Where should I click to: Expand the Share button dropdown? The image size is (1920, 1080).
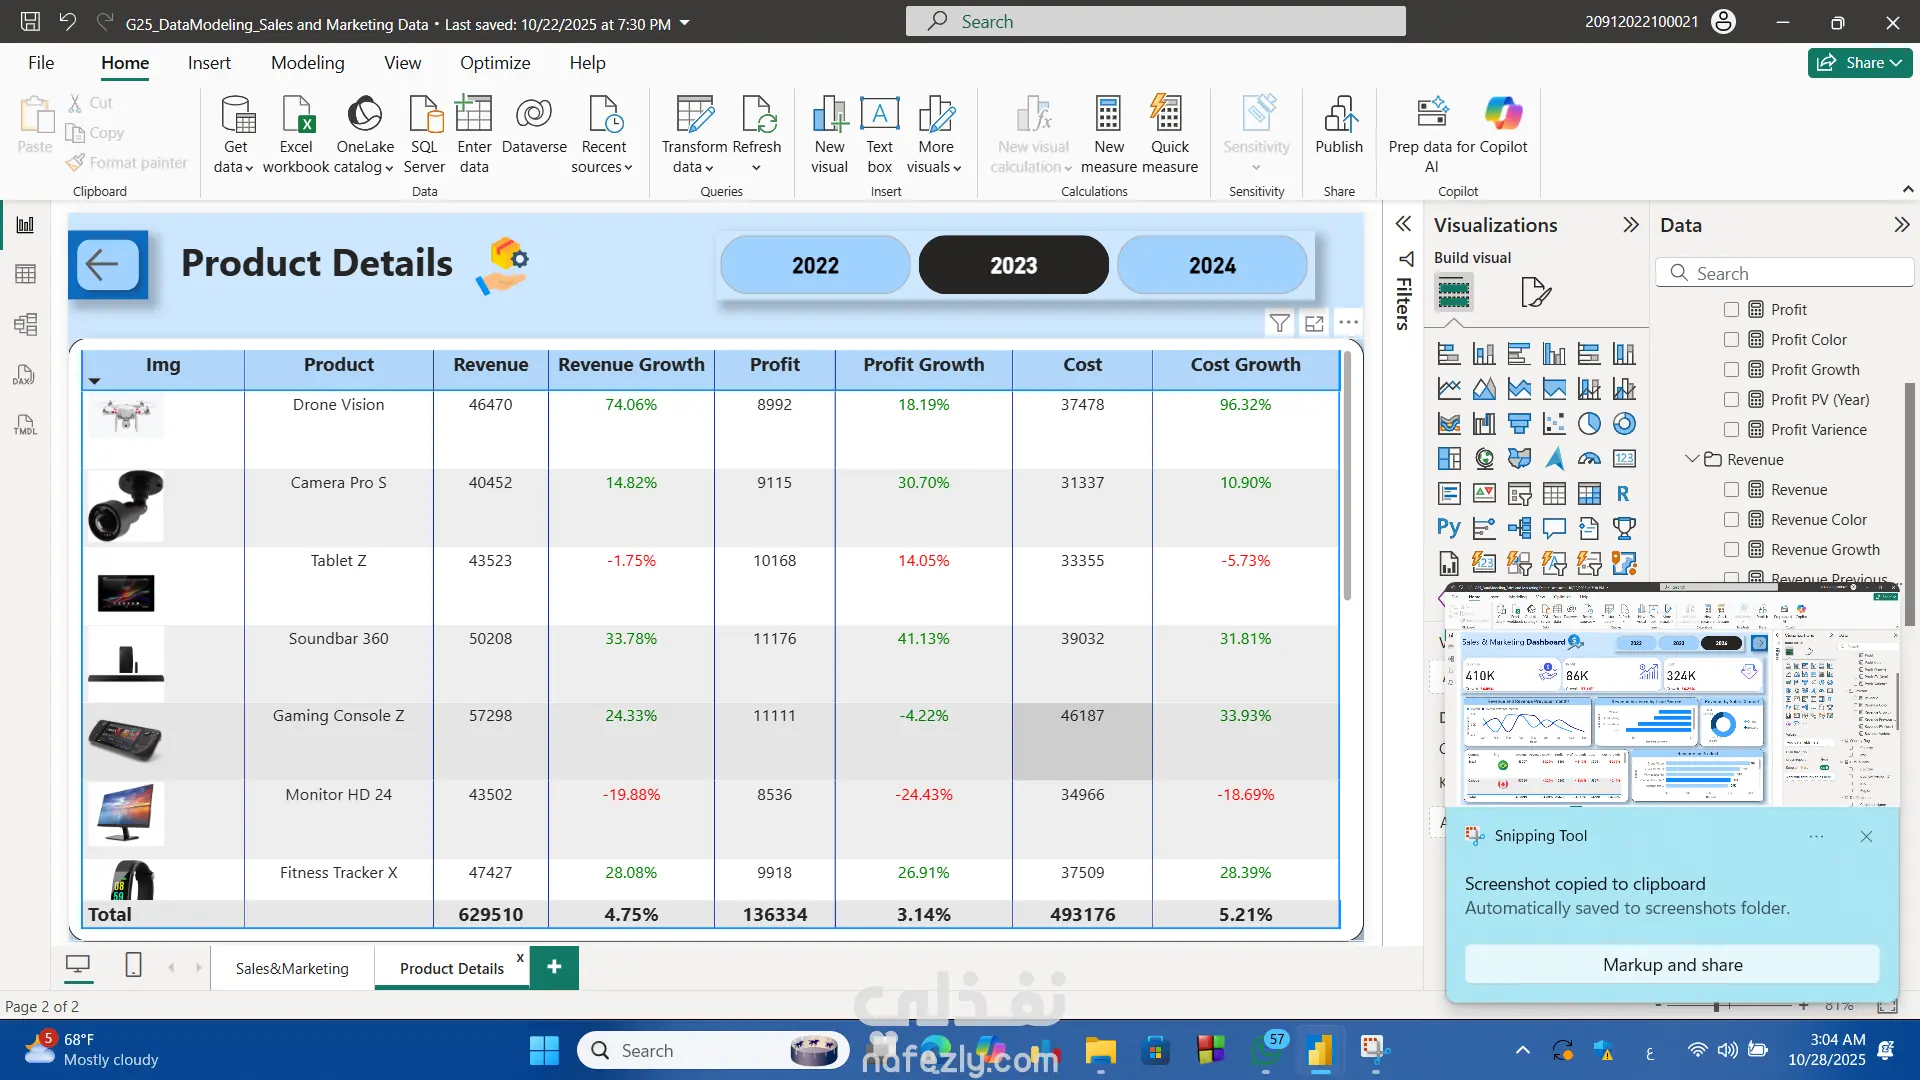[x=1896, y=63]
